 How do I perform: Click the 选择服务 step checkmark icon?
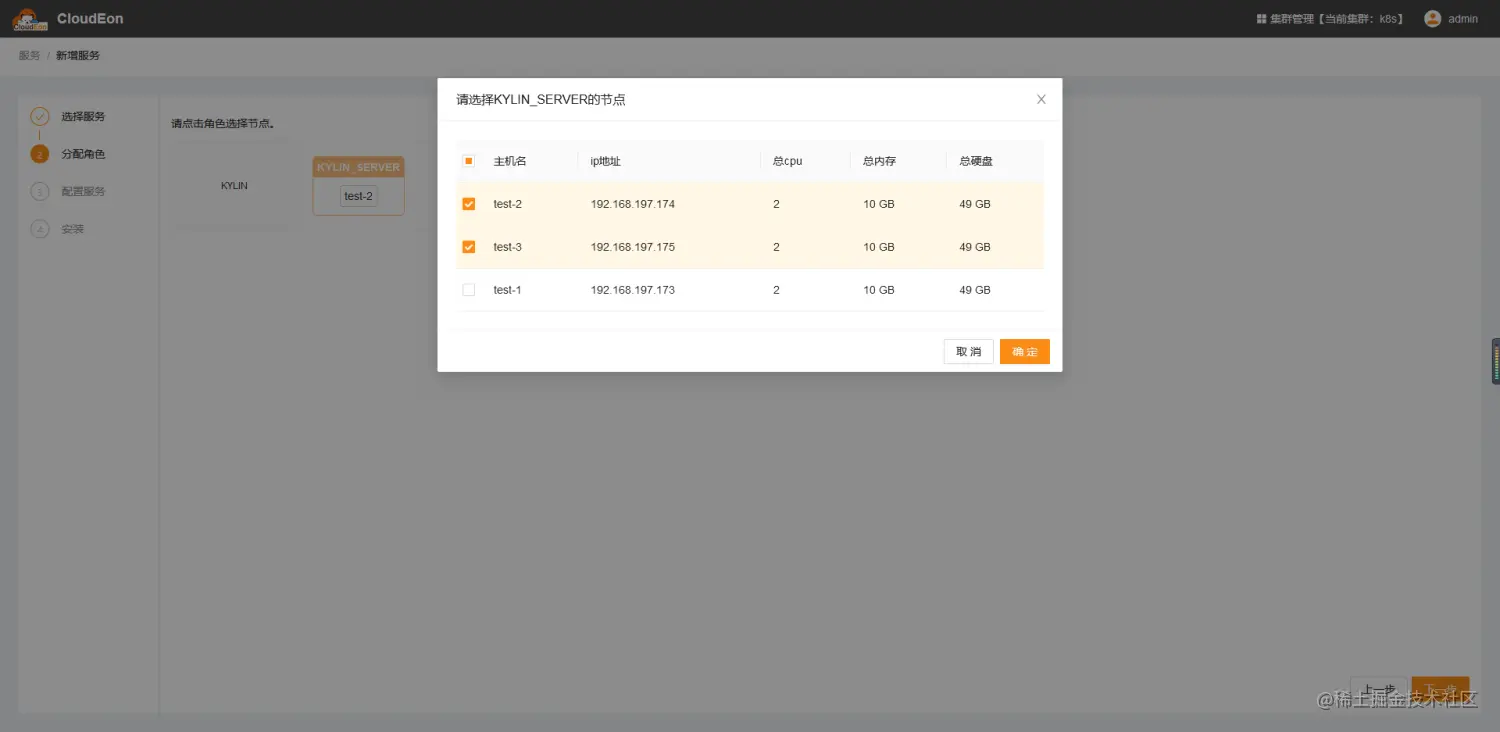[40, 117]
